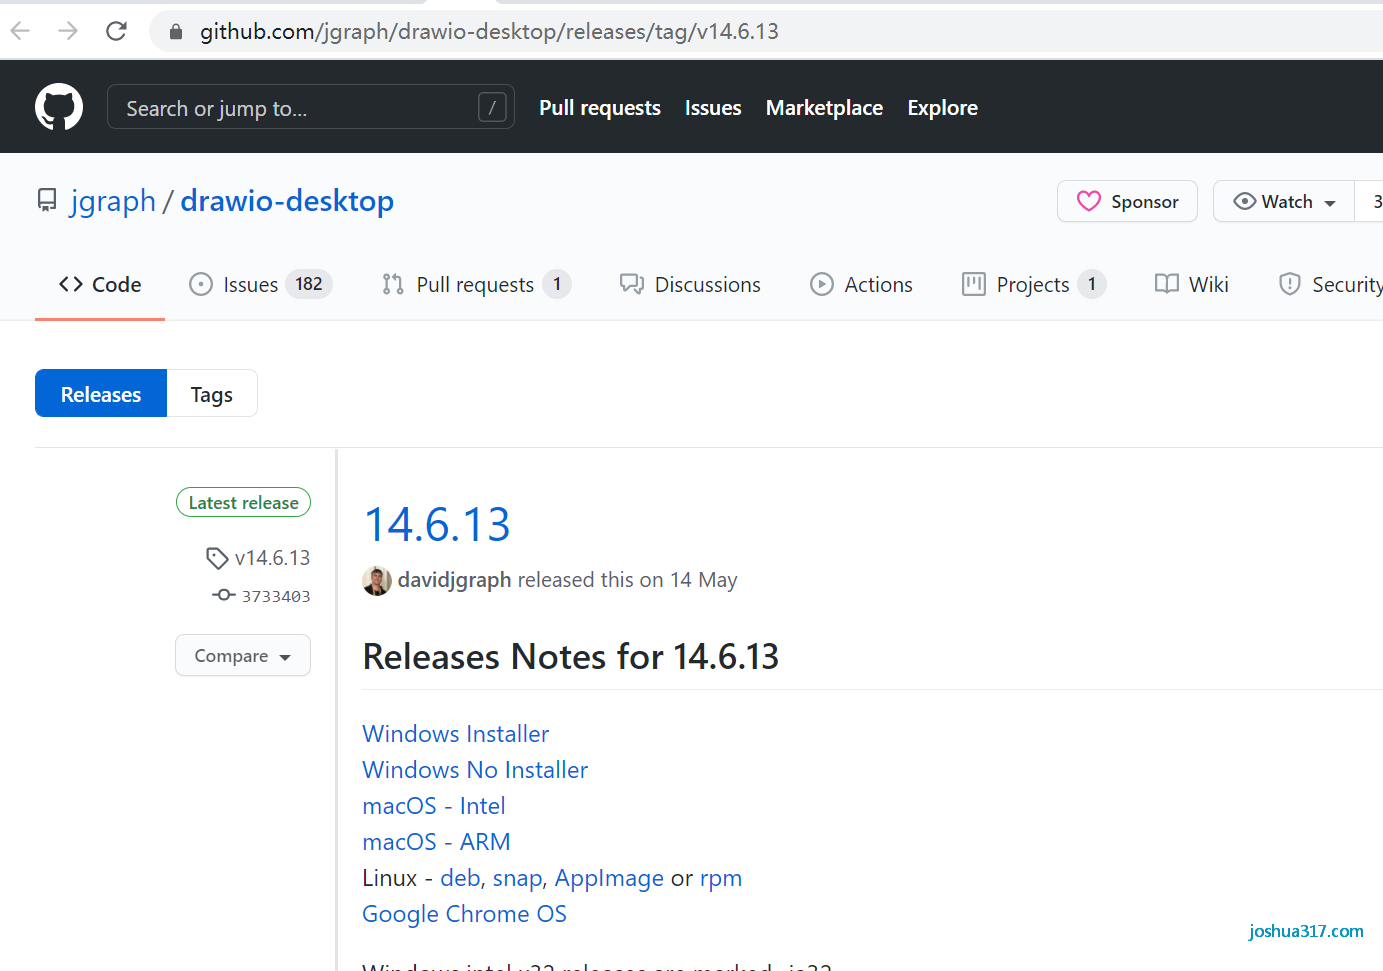This screenshot has height=971, width=1383.
Task: Download the Linux deb package
Action: click(x=460, y=877)
